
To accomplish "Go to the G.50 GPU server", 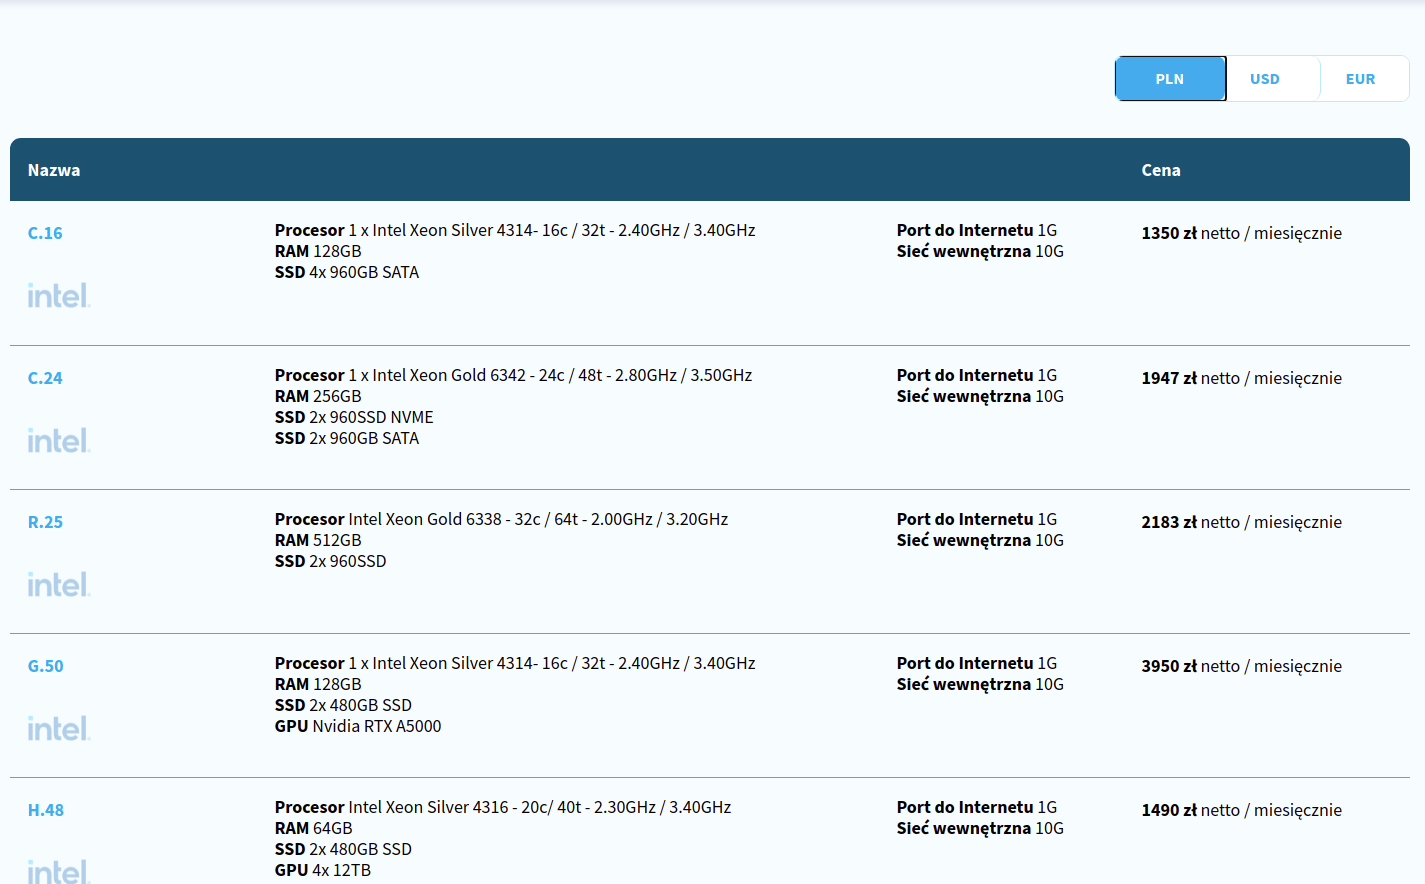I will click(46, 666).
